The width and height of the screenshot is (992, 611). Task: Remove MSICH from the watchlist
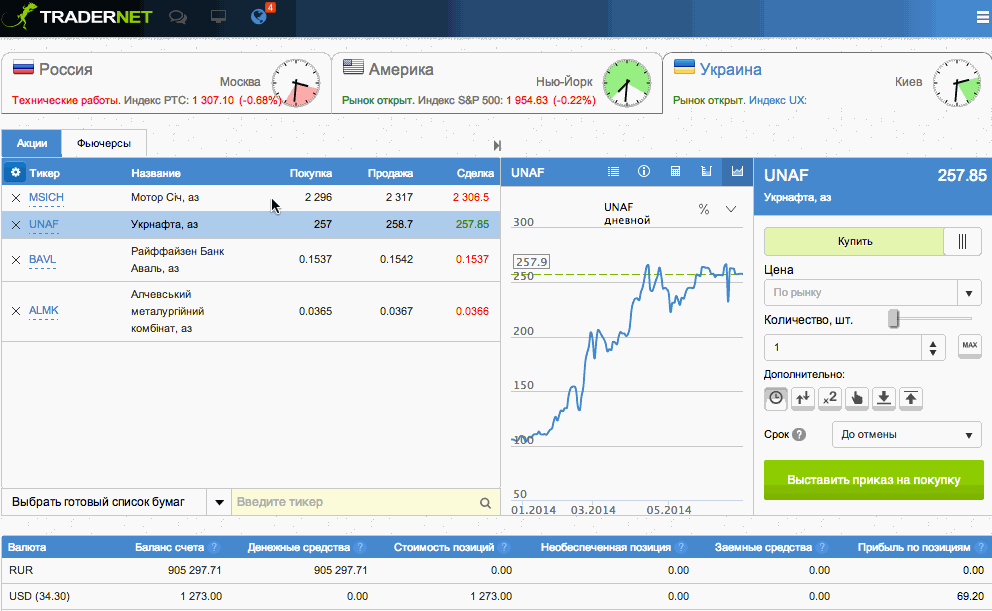coord(16,198)
